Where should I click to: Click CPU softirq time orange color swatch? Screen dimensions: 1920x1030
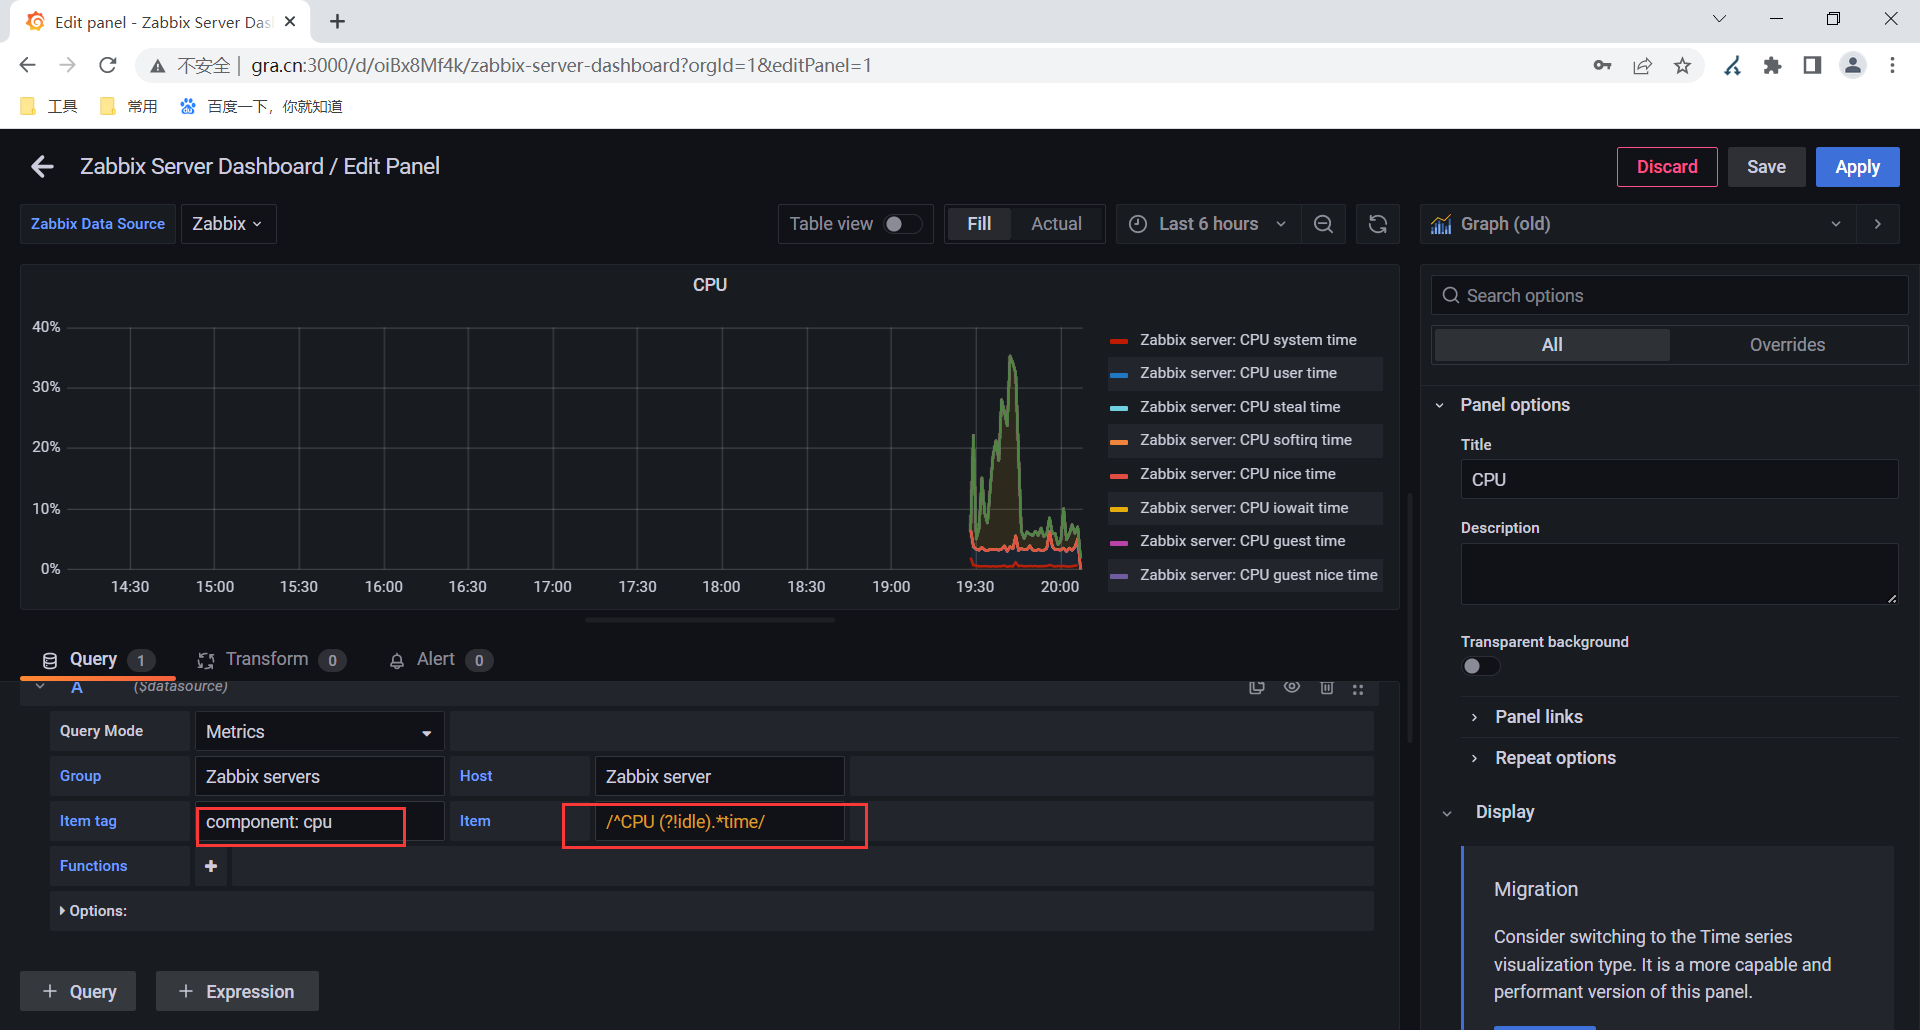point(1119,441)
